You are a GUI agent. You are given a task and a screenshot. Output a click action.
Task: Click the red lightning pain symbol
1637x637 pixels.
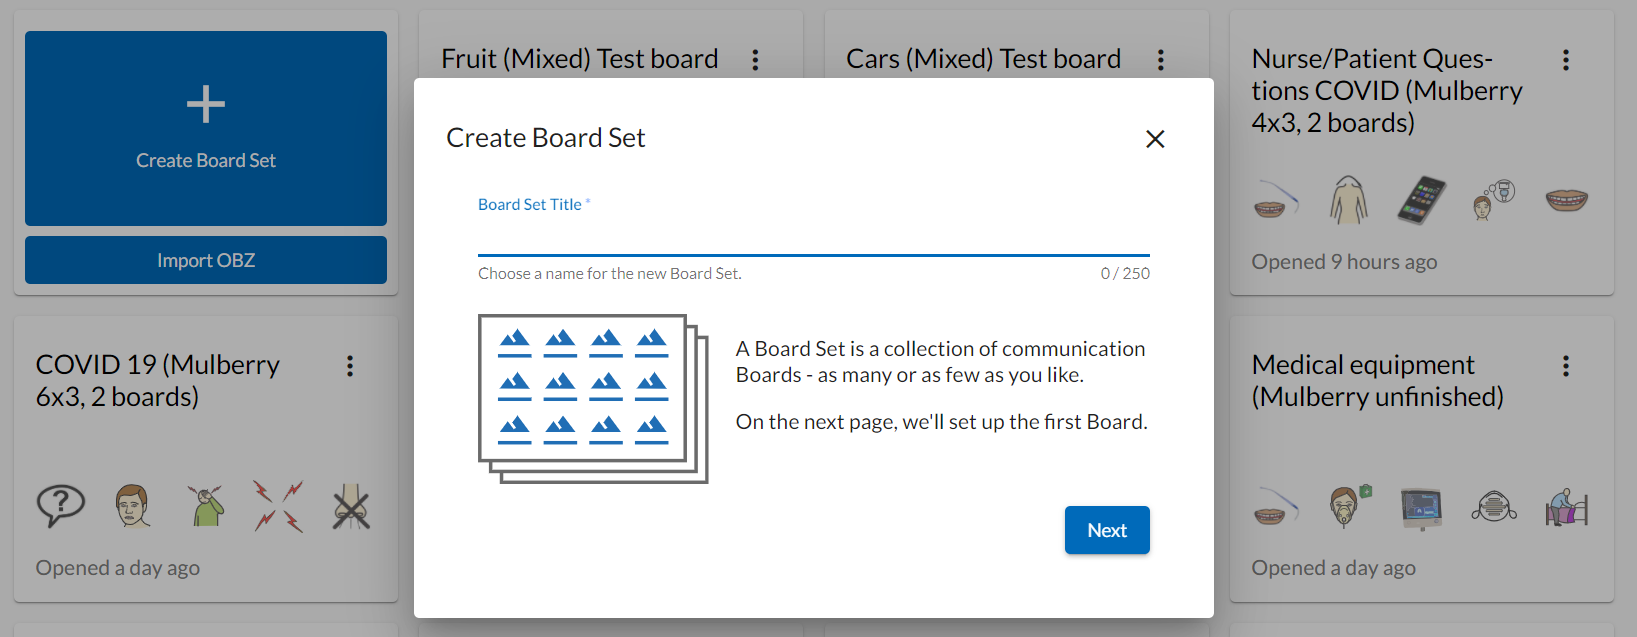click(x=278, y=505)
